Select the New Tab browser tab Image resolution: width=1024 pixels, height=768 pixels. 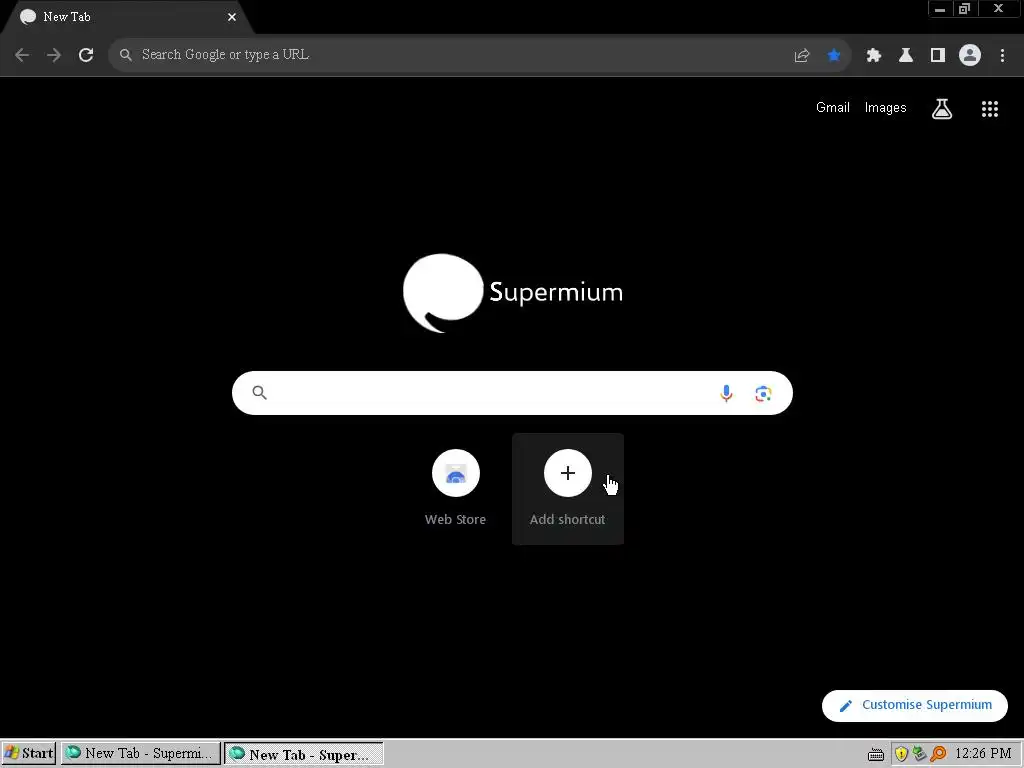[x=127, y=17]
